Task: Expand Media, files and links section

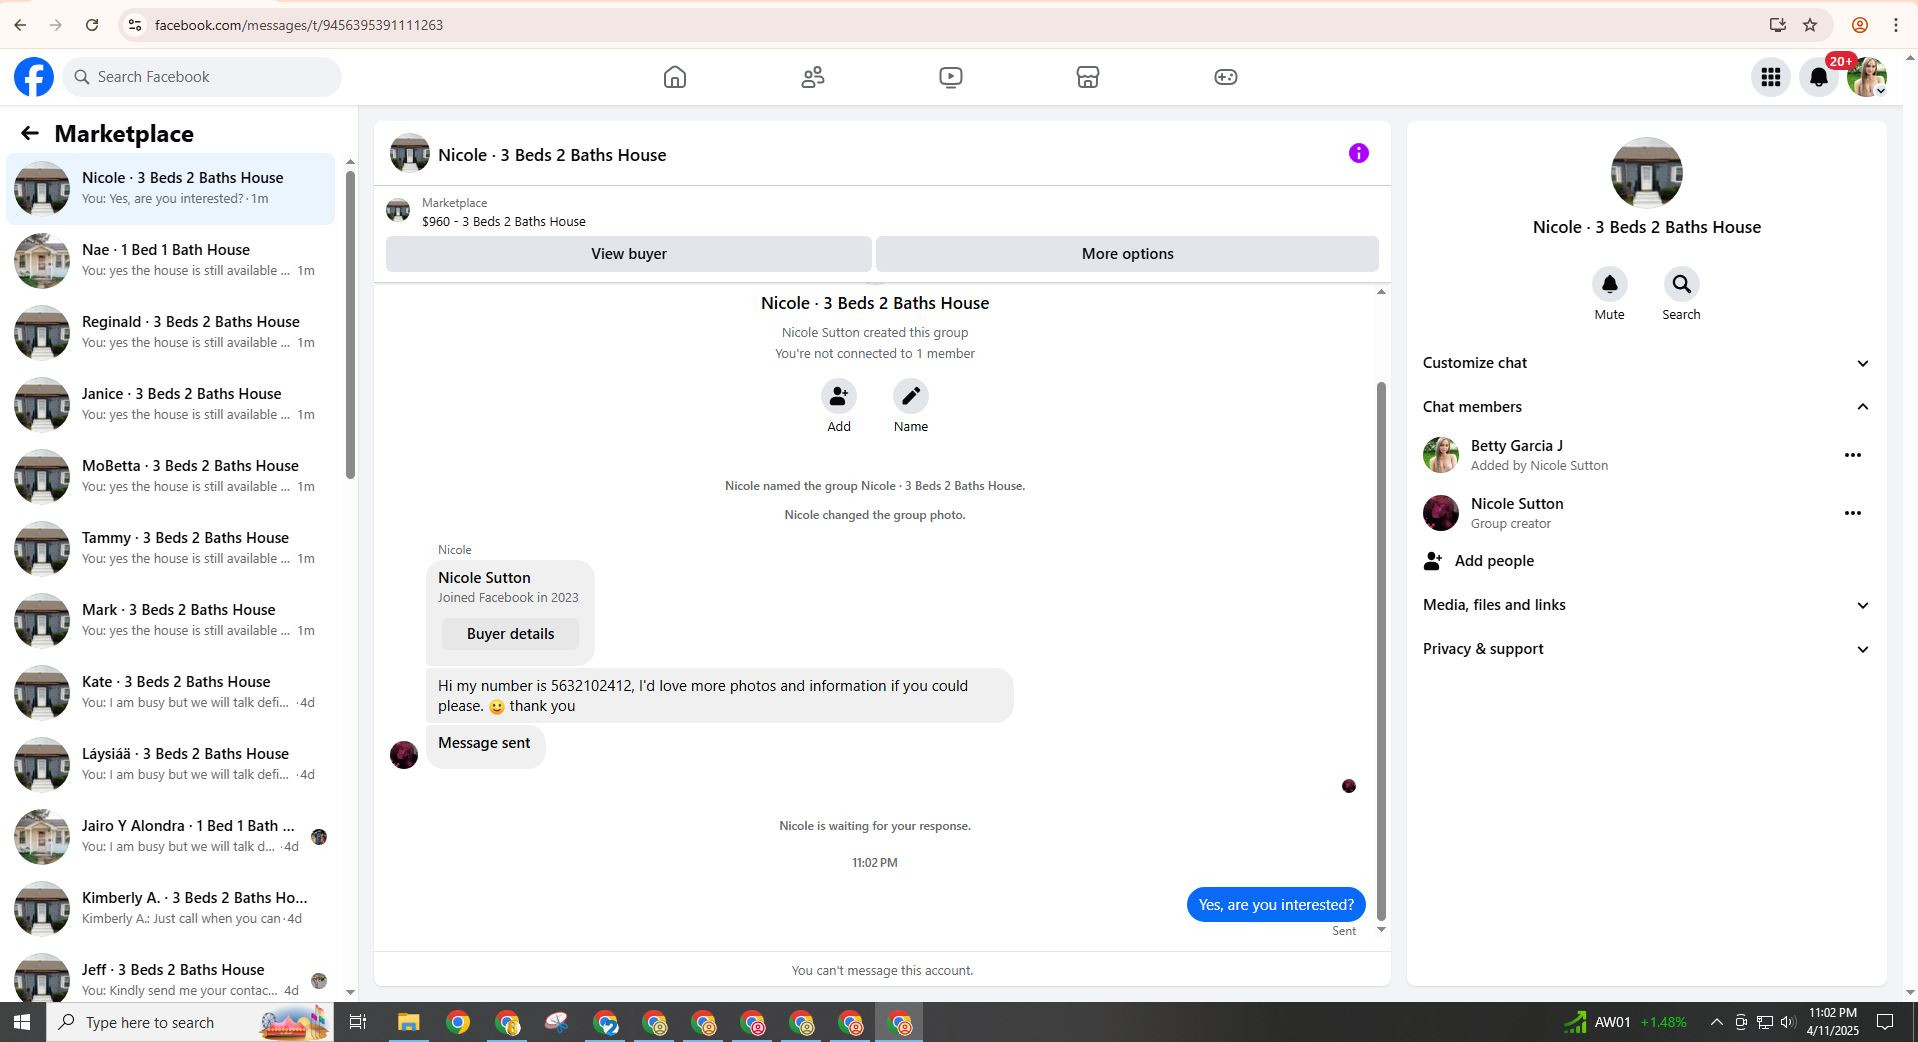Action: pyautogui.click(x=1646, y=605)
